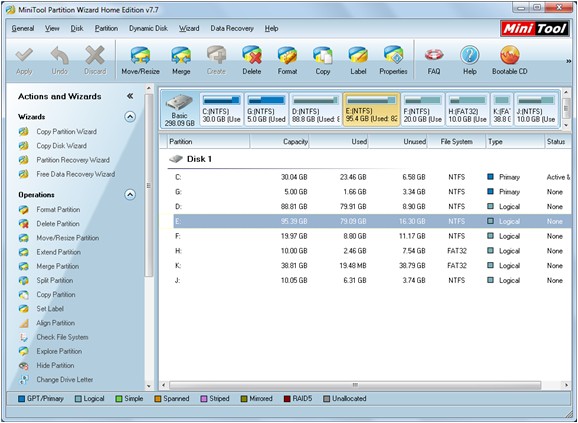Click the Split Partition sidebar icon

click(x=24, y=280)
